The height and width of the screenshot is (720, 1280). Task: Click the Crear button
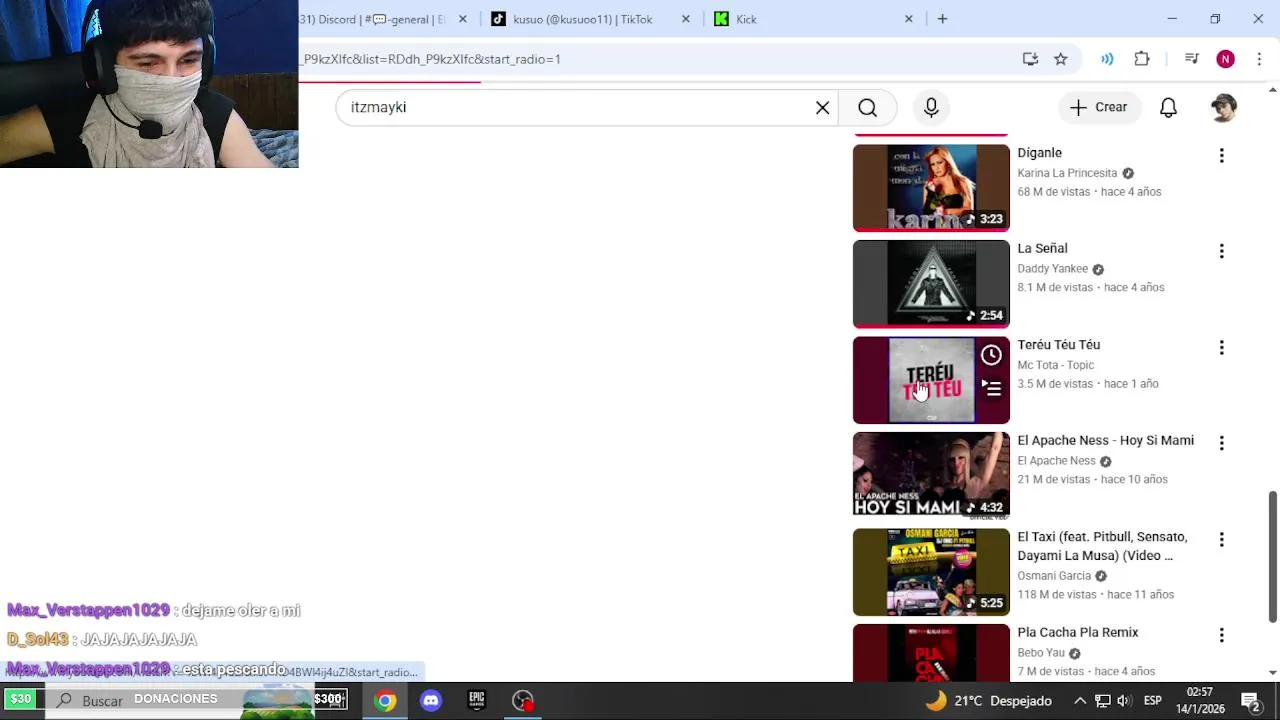(1098, 107)
